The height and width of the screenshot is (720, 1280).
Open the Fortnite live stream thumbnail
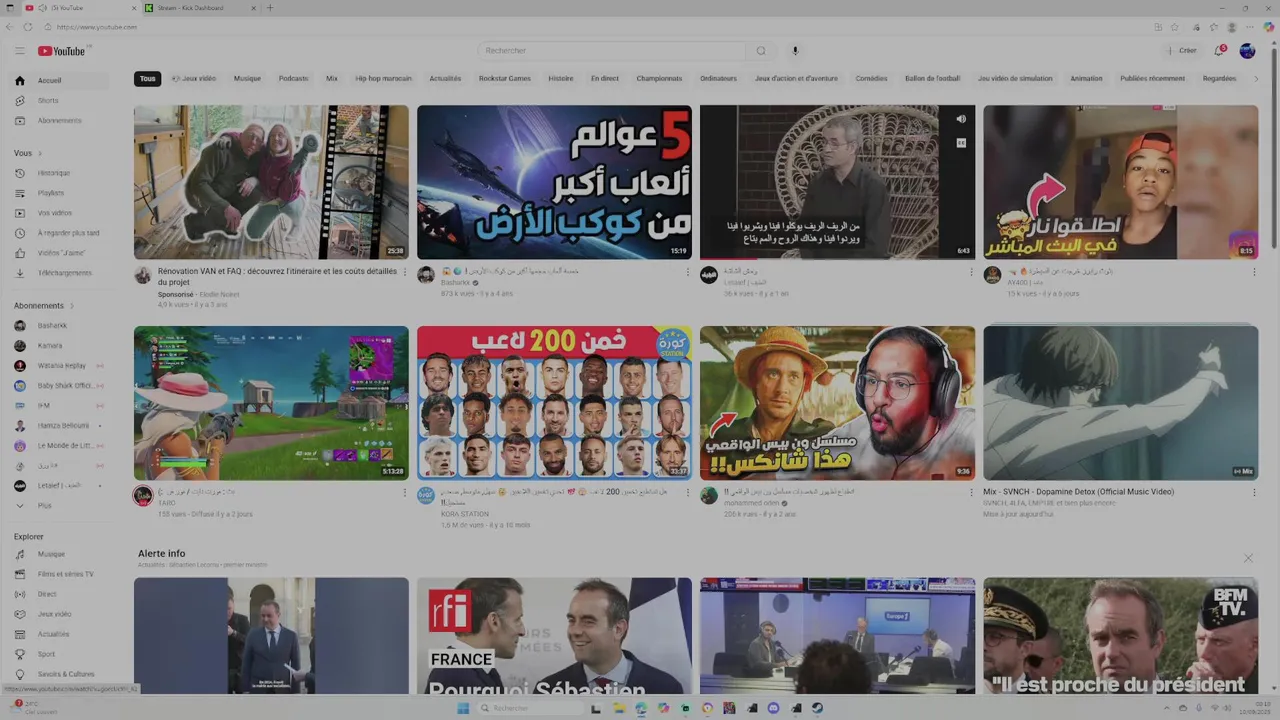coord(271,403)
